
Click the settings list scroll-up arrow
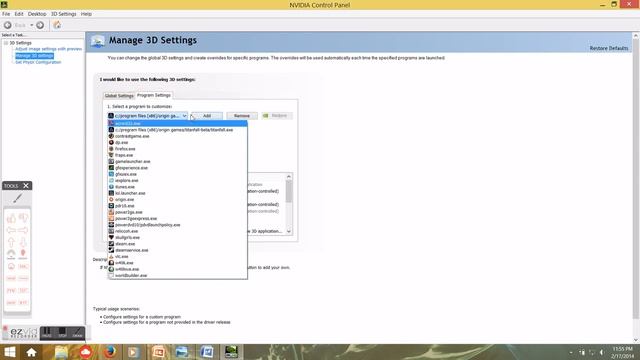pyautogui.click(x=289, y=177)
